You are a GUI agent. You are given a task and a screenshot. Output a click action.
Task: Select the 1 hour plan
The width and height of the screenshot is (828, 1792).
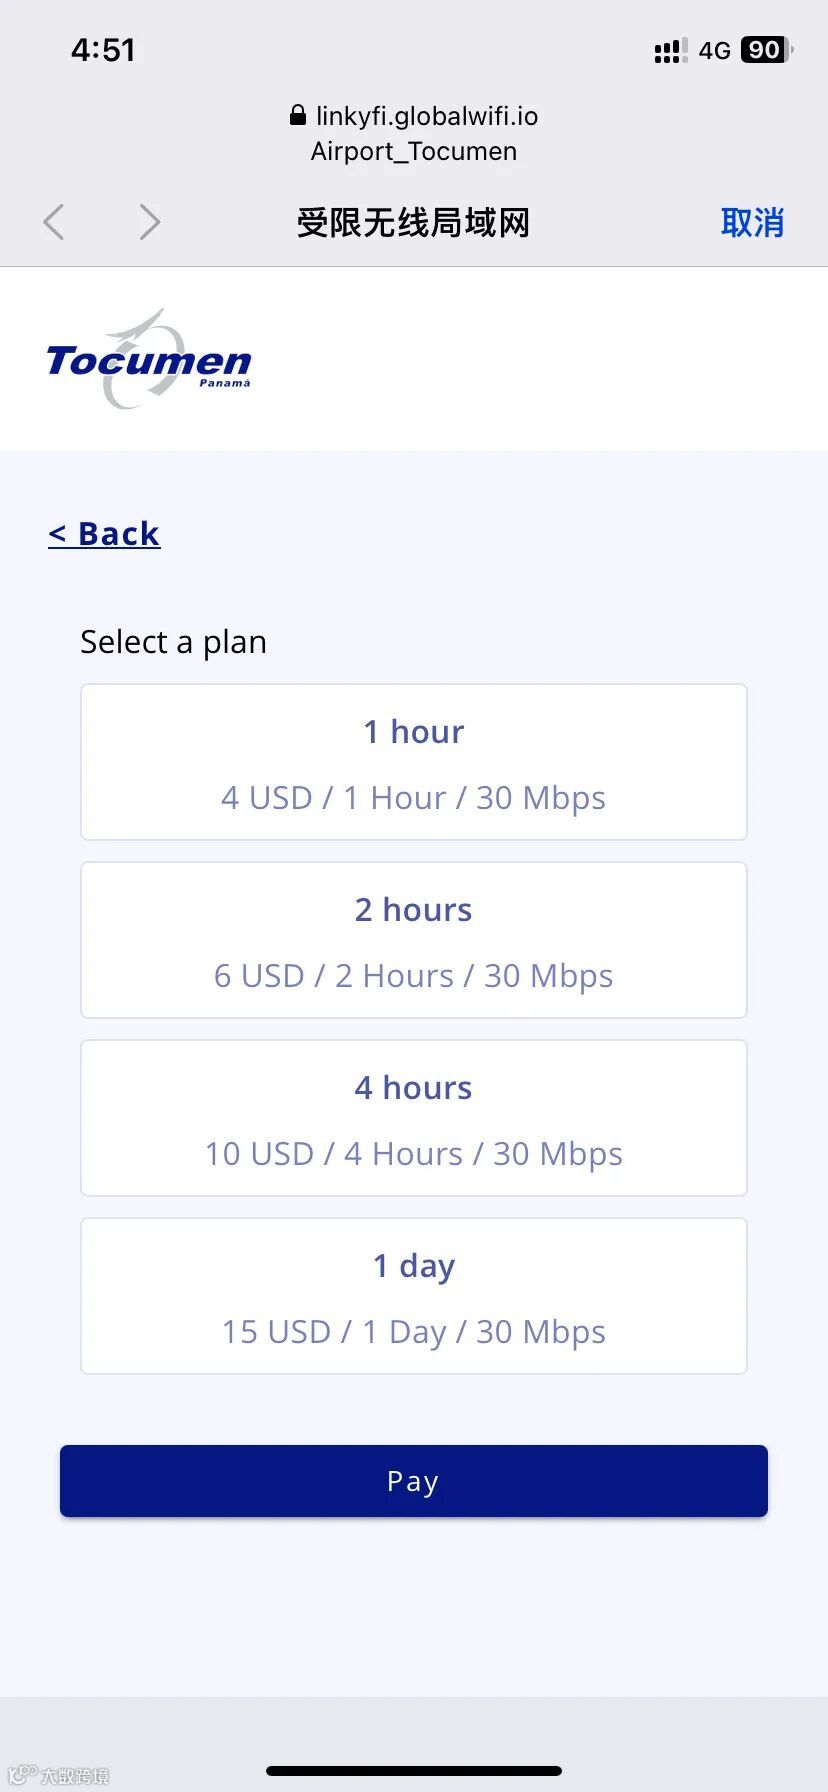414,762
